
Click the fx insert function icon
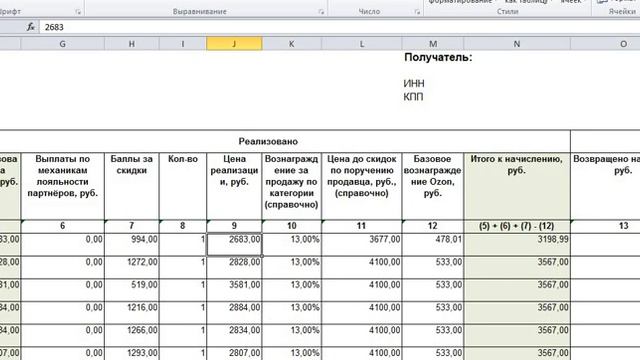pos(31,27)
